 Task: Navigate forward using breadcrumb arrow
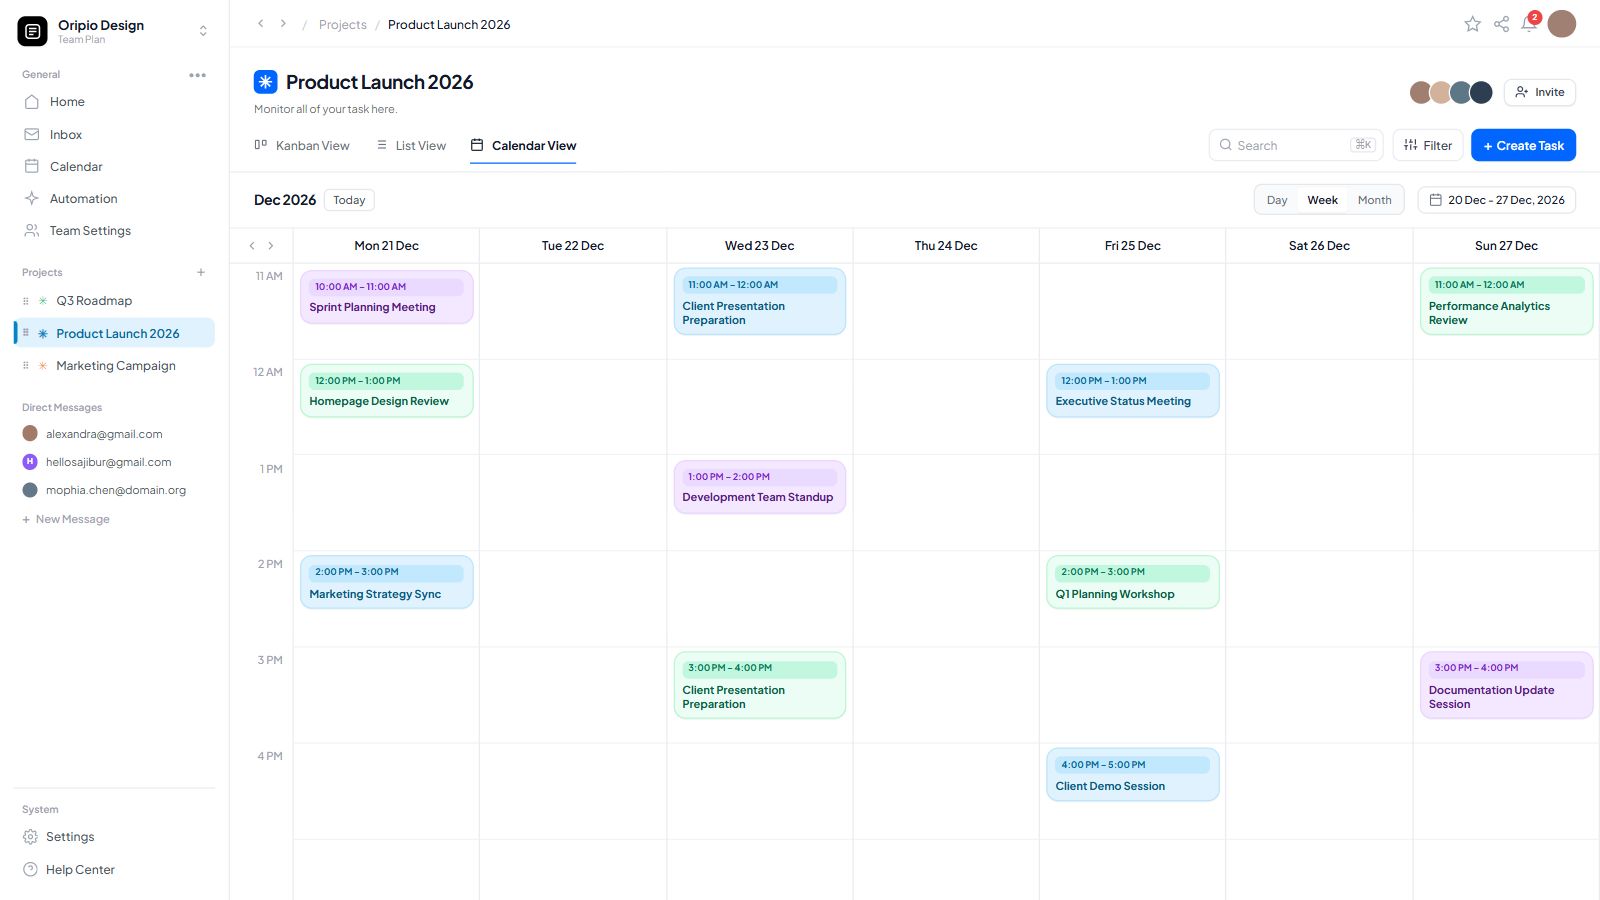point(283,24)
